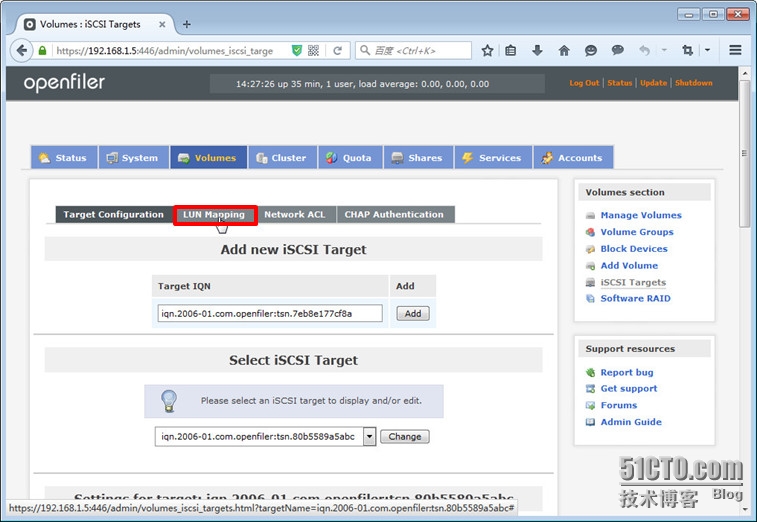Click the openfiler logo
This screenshot has width=757, height=522.
click(64, 83)
